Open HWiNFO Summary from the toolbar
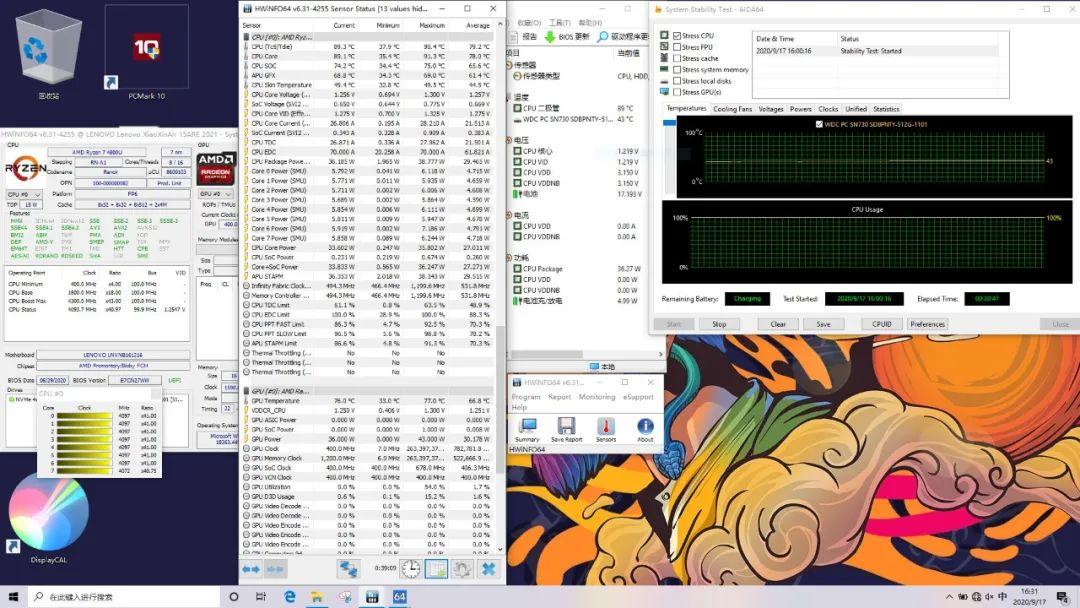Viewport: 1080px width, 608px height. pyautogui.click(x=526, y=429)
